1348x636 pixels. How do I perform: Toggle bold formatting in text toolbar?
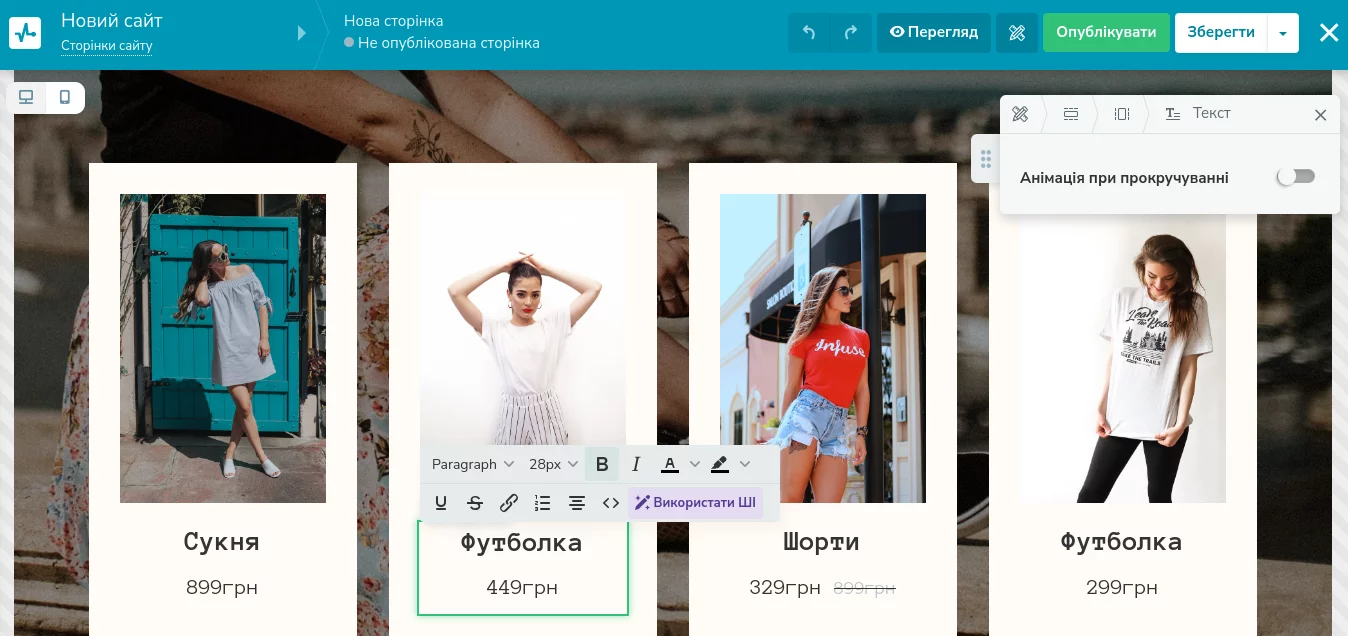tap(602, 464)
